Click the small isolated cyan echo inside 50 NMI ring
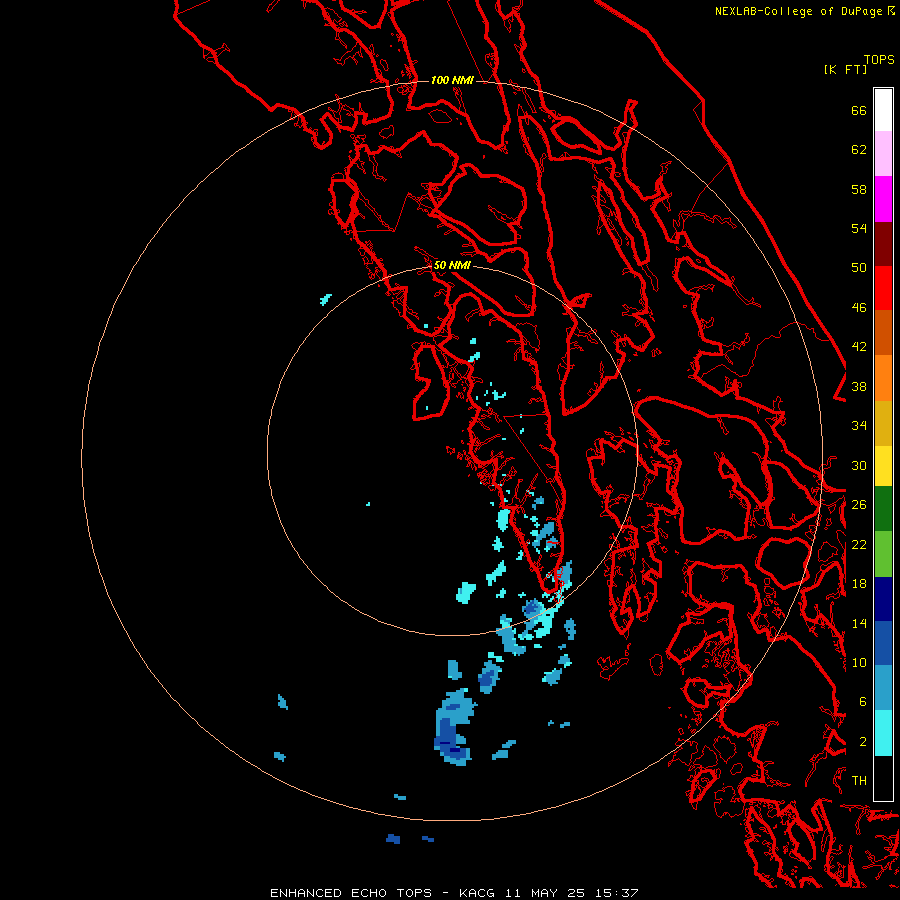This screenshot has width=900, height=900. pyautogui.click(x=368, y=504)
